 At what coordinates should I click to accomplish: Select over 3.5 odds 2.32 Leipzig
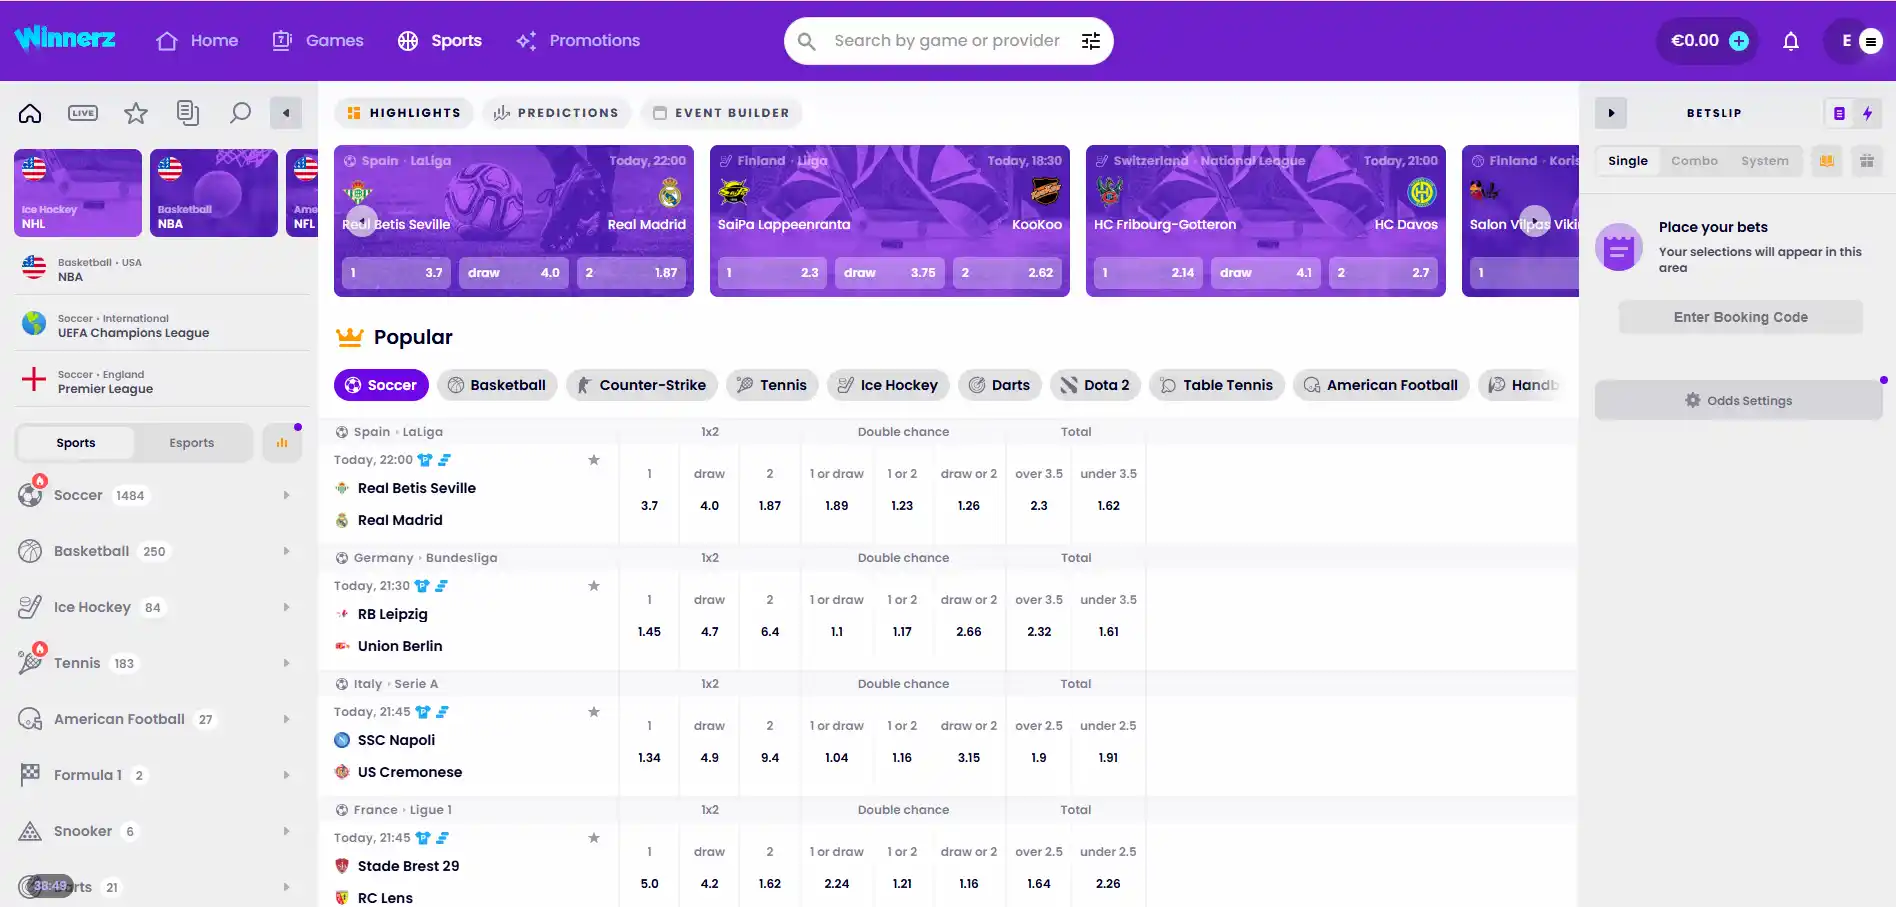tap(1039, 632)
